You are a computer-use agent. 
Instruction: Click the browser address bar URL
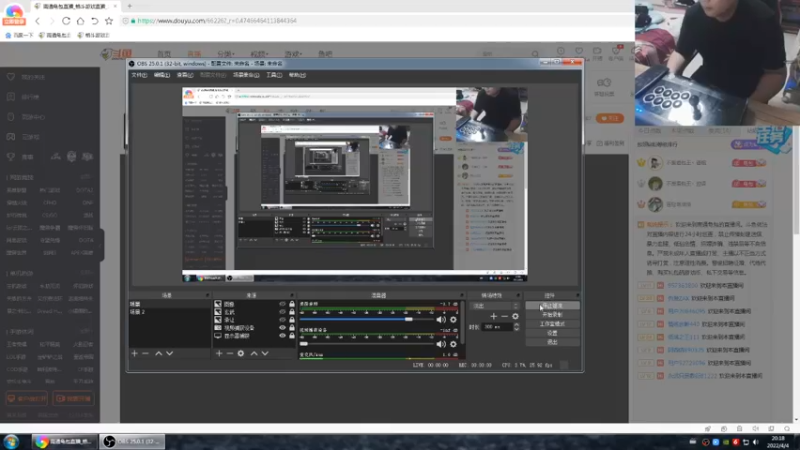(x=217, y=21)
